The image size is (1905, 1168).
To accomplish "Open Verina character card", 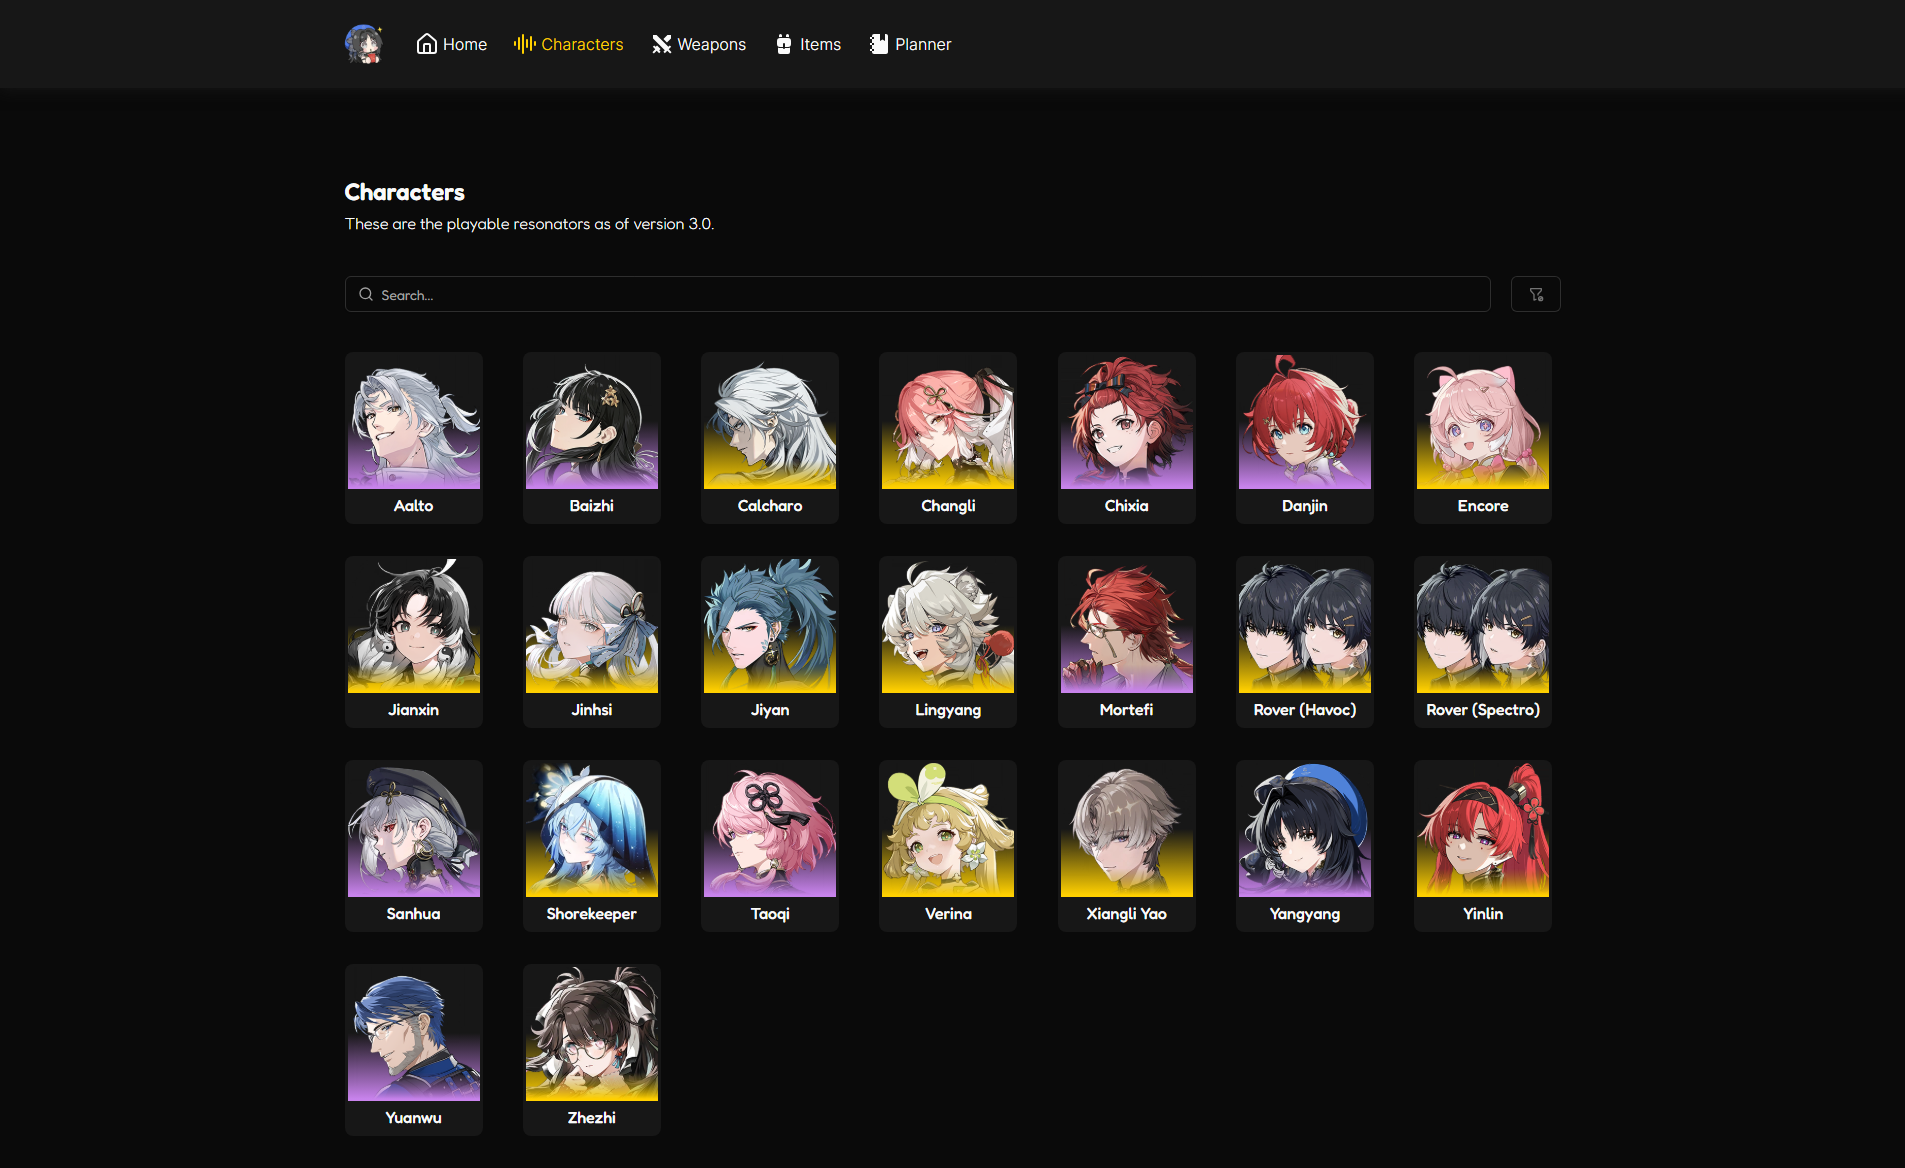I will (x=948, y=846).
